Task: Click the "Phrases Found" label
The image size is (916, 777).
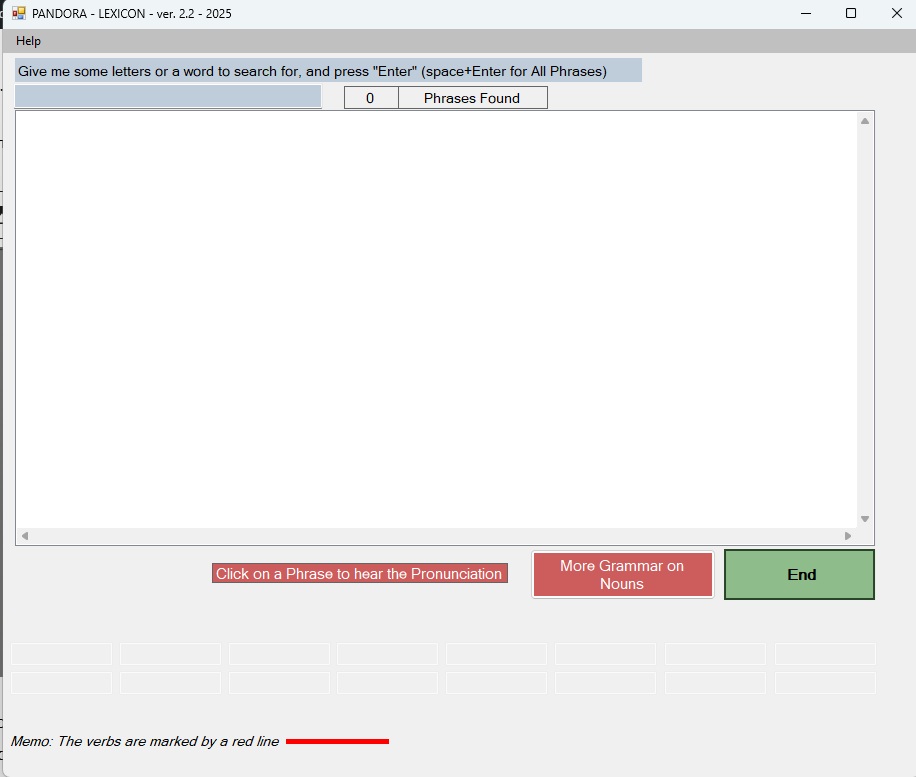Action: [x=472, y=98]
